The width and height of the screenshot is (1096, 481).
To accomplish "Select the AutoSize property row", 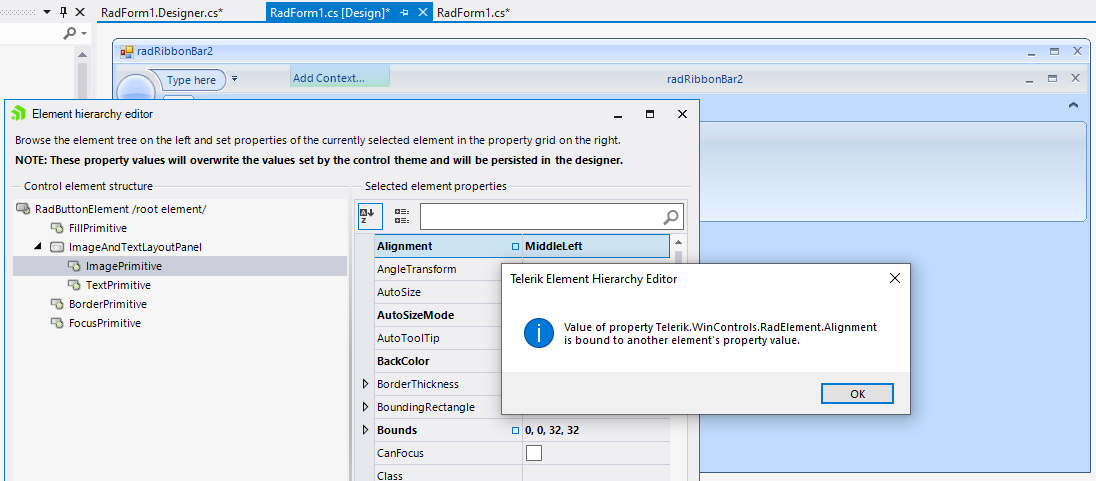I will pos(438,292).
